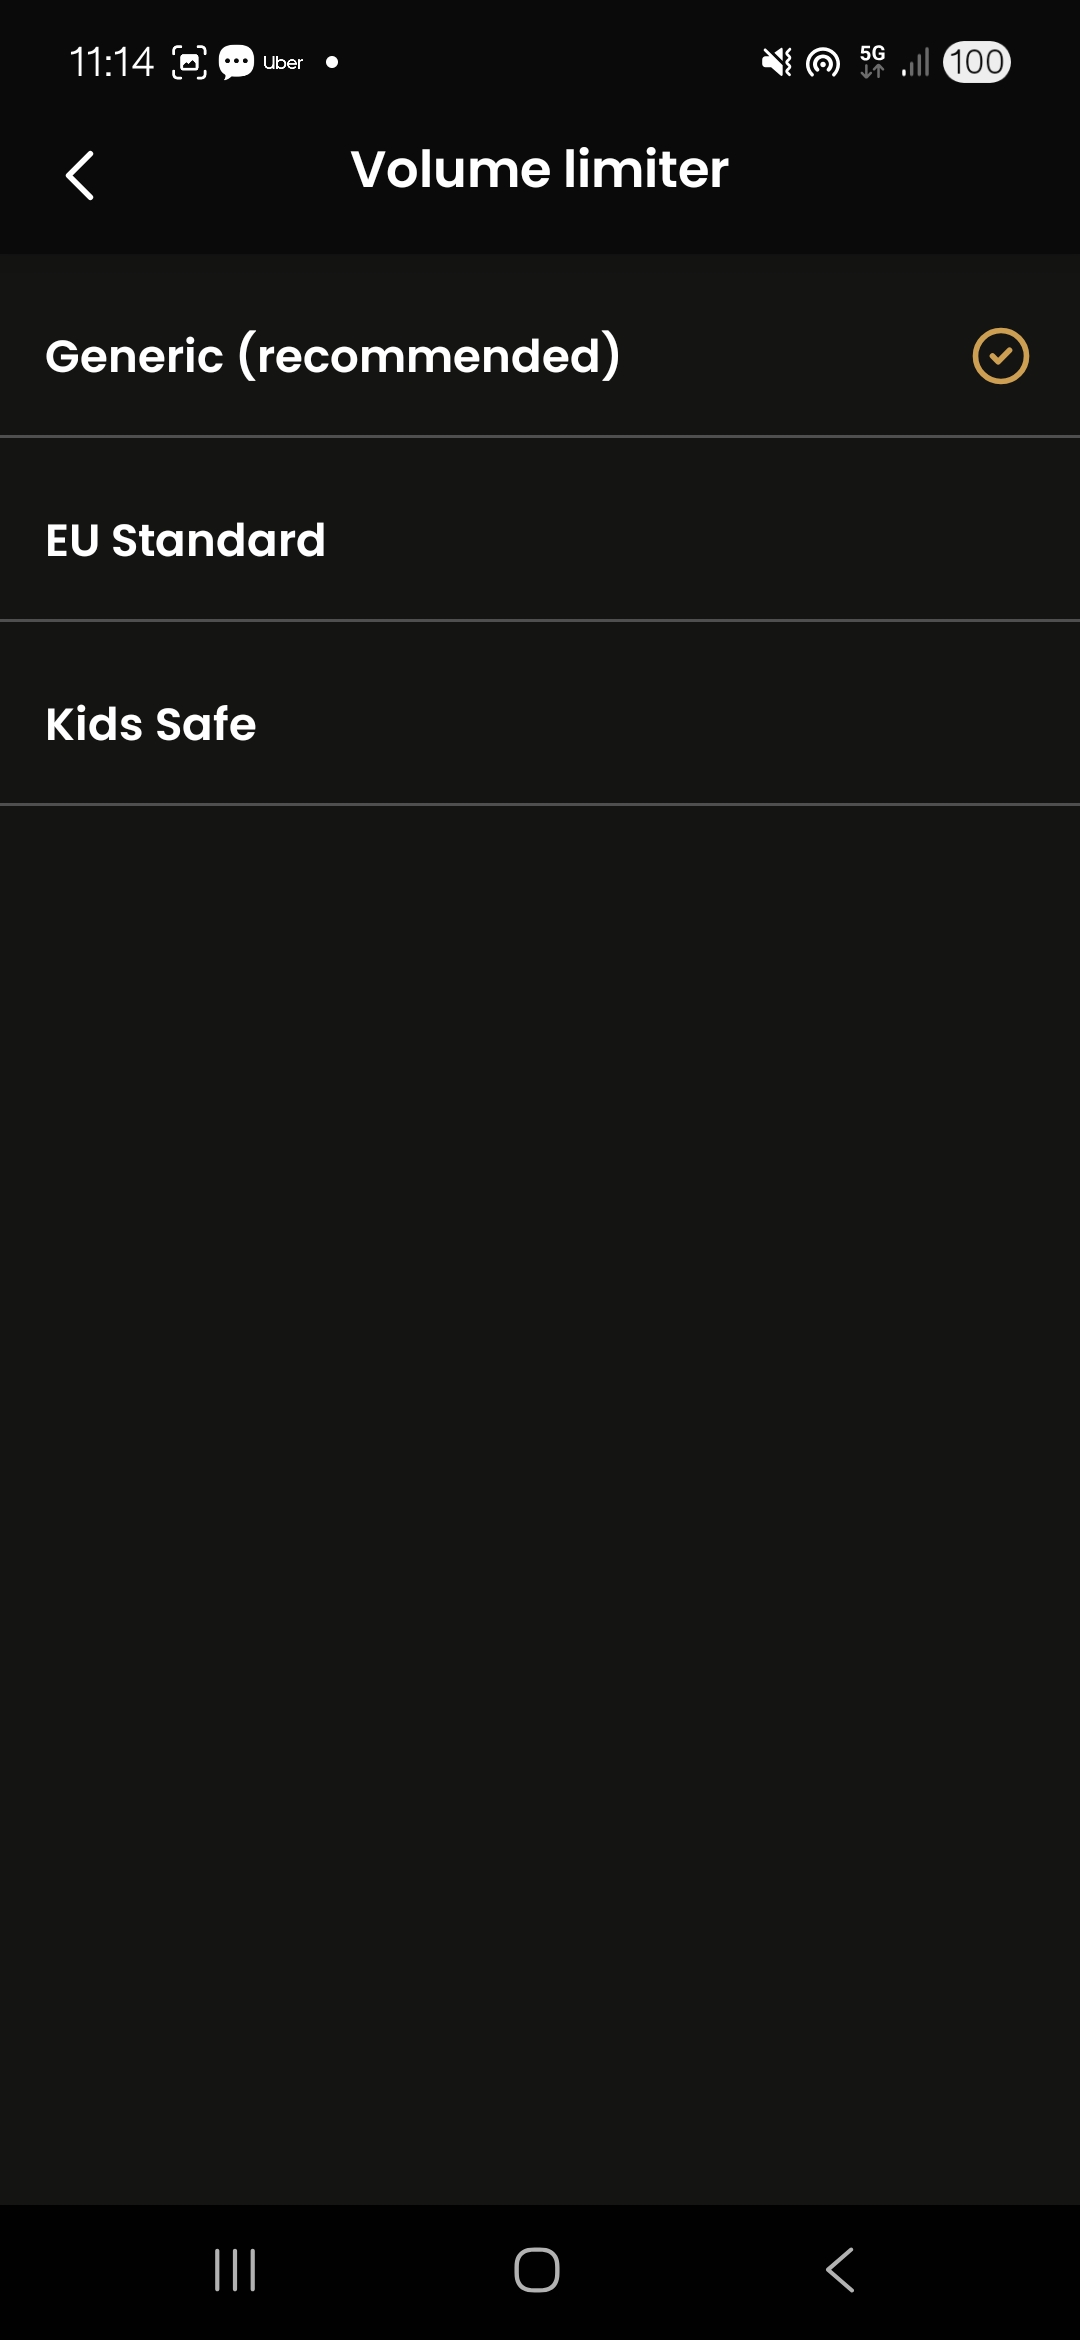Tap the clock showing 11:14
1080x2340 pixels.
coord(111,62)
